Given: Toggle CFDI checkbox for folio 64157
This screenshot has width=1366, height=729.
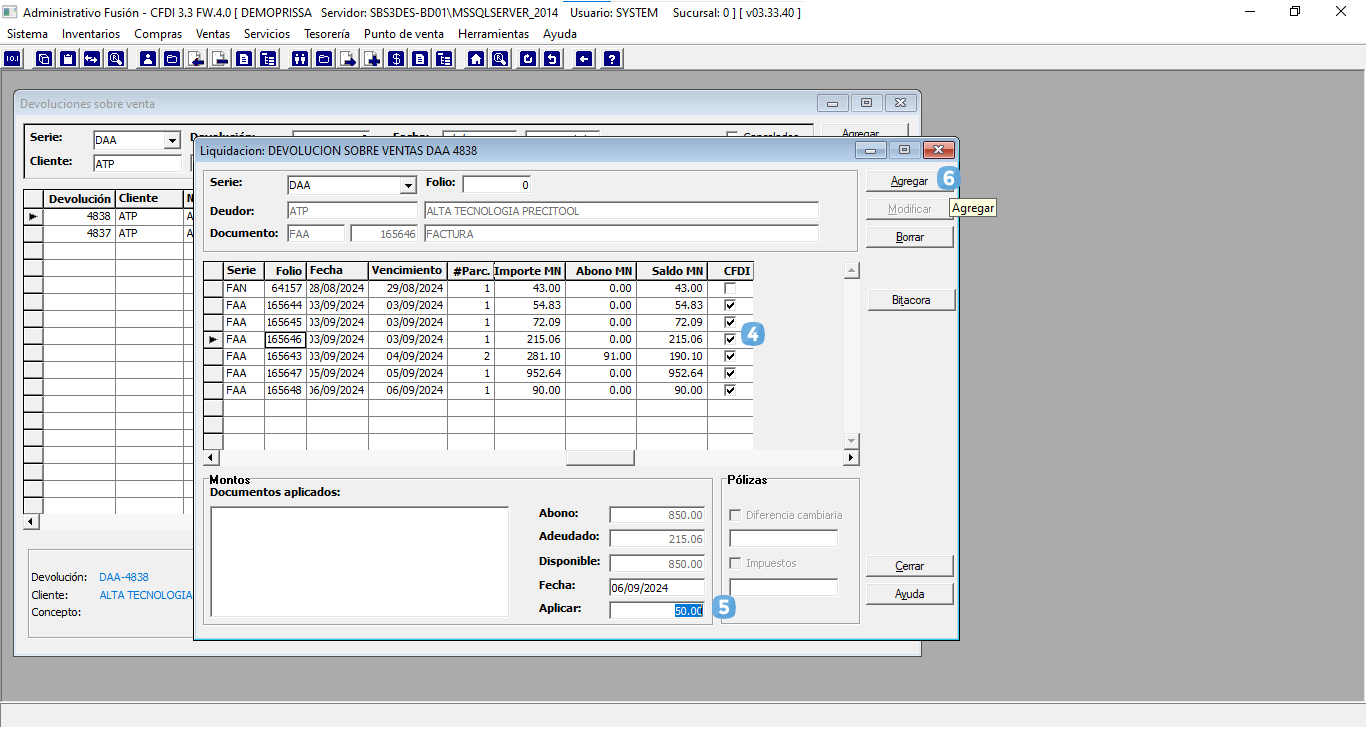Looking at the screenshot, I should (x=730, y=288).
